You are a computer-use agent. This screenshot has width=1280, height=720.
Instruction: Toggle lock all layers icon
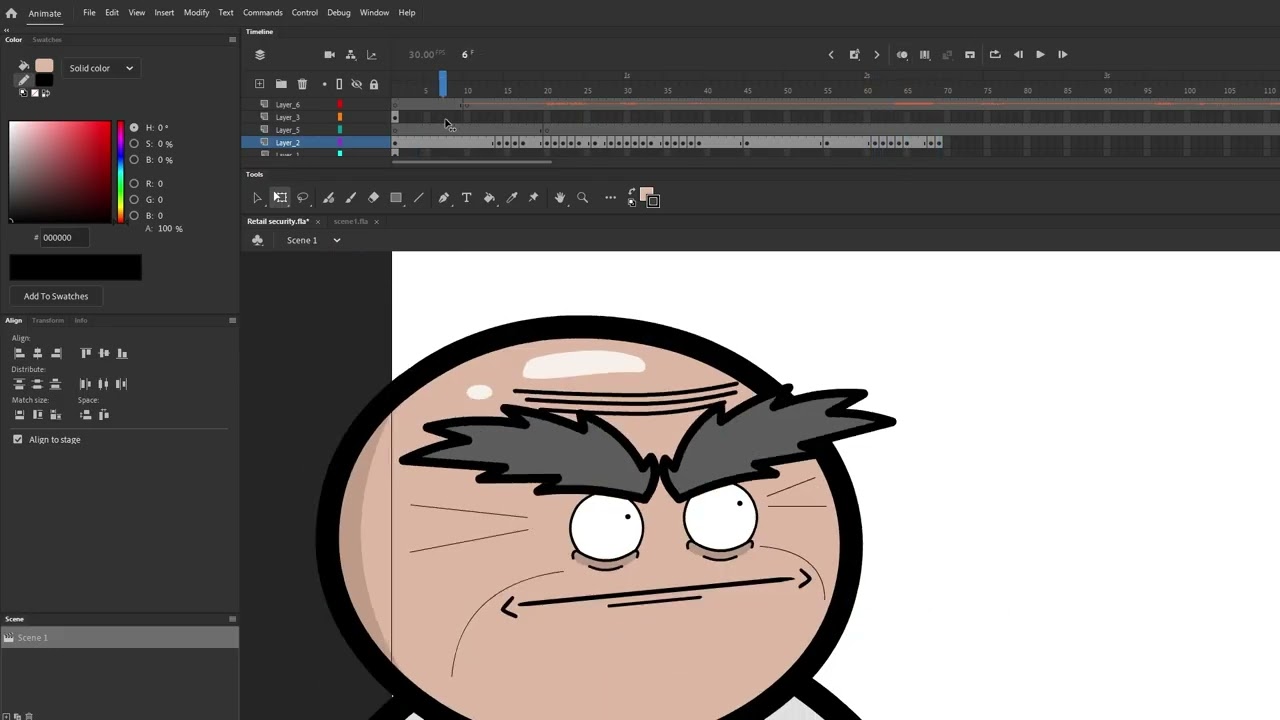[374, 84]
